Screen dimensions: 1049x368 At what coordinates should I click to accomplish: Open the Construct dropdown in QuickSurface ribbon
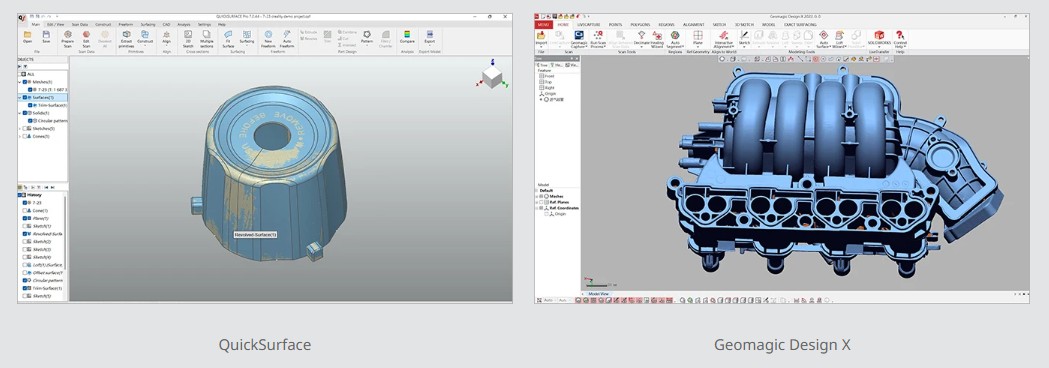coord(145,38)
